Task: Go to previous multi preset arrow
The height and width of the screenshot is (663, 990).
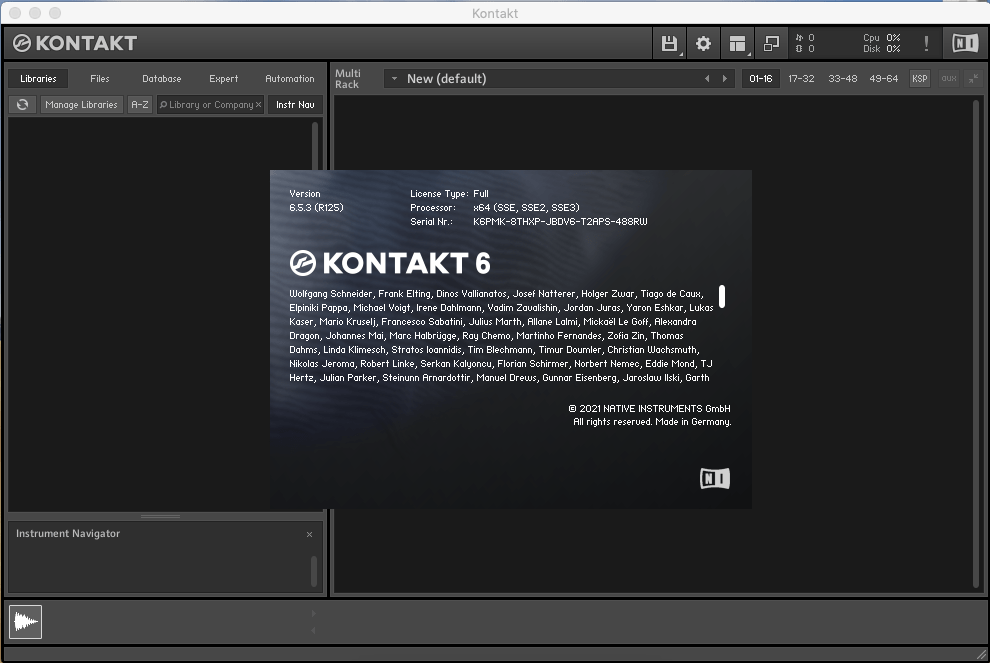Action: click(x=707, y=79)
